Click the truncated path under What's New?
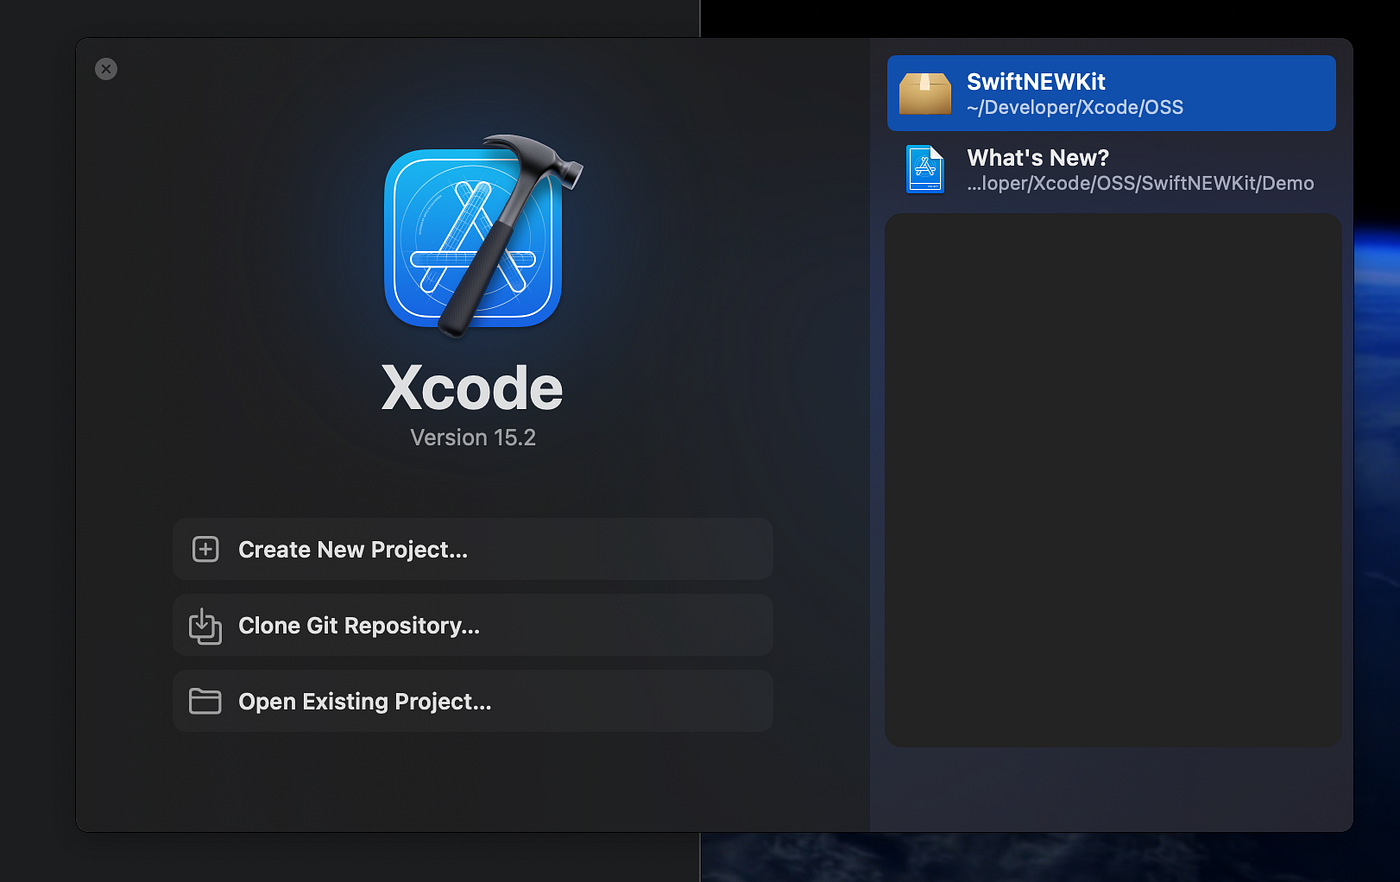The width and height of the screenshot is (1400, 882). (1140, 183)
